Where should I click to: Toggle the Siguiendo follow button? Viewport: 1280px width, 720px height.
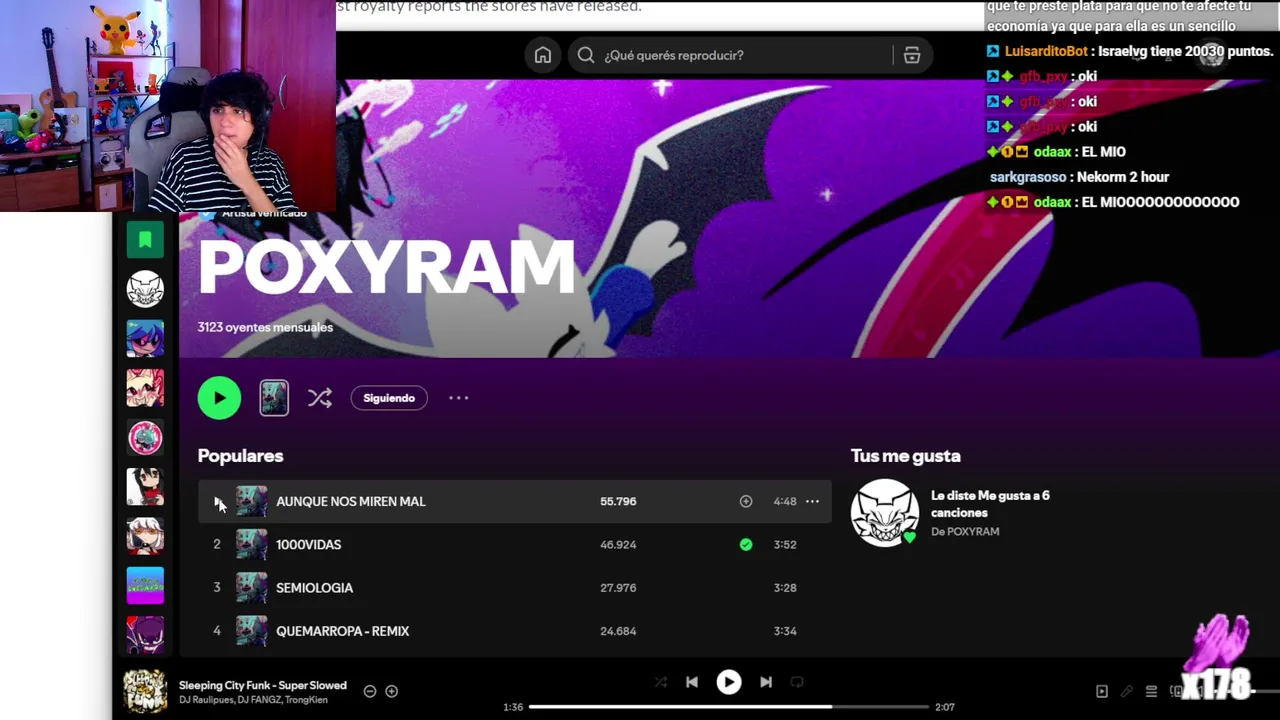tap(389, 398)
